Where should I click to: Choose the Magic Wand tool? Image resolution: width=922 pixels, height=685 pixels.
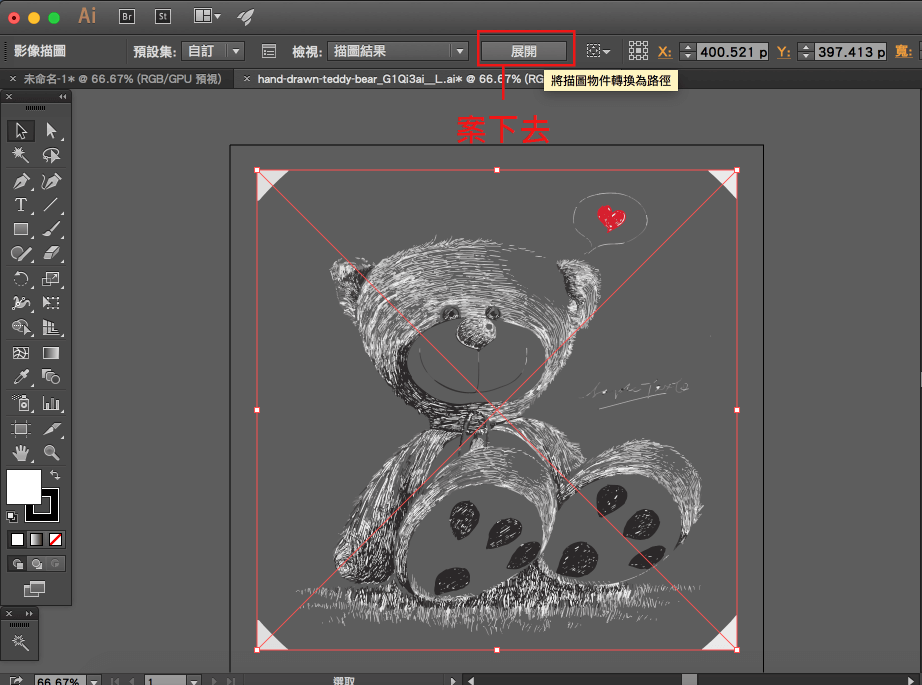click(21, 156)
